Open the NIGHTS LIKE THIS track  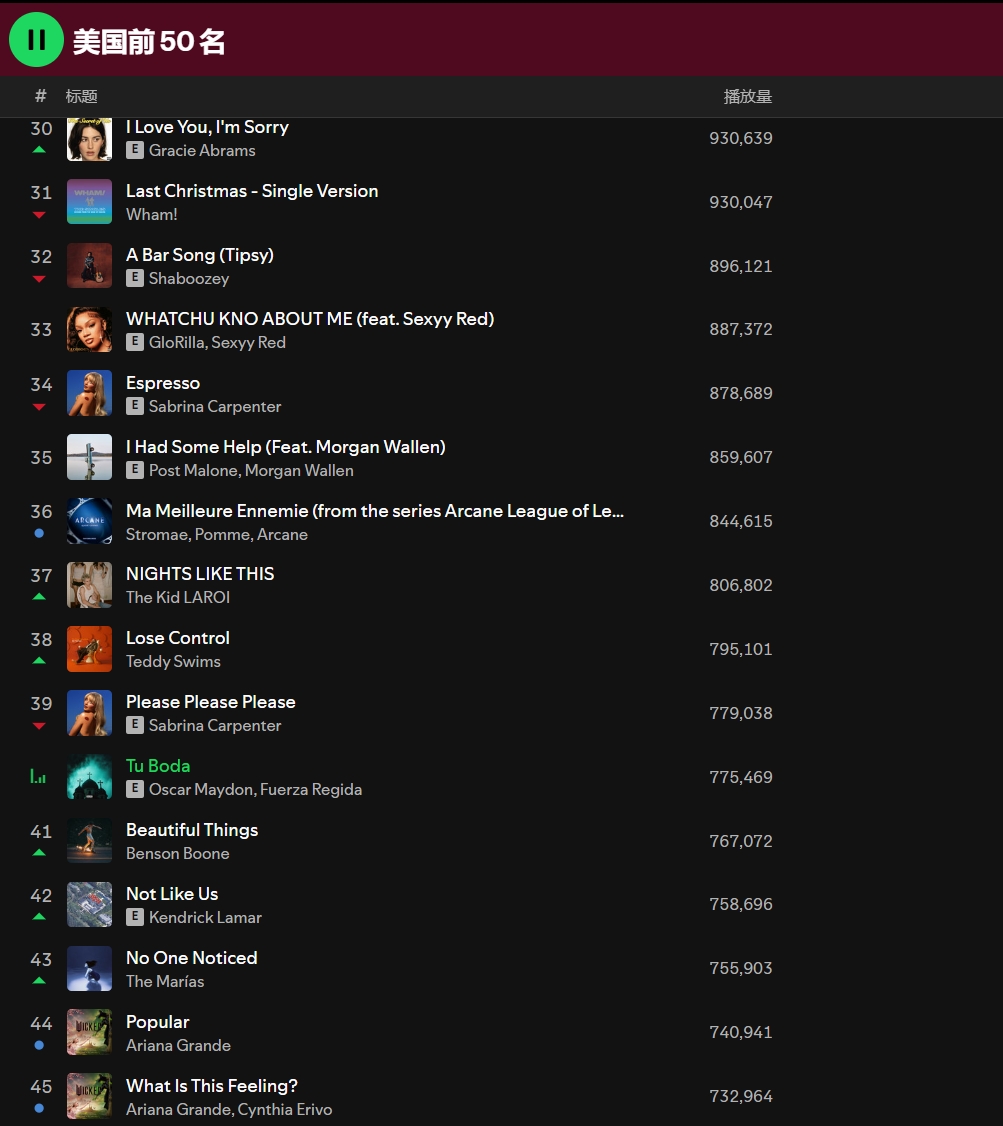click(200, 574)
